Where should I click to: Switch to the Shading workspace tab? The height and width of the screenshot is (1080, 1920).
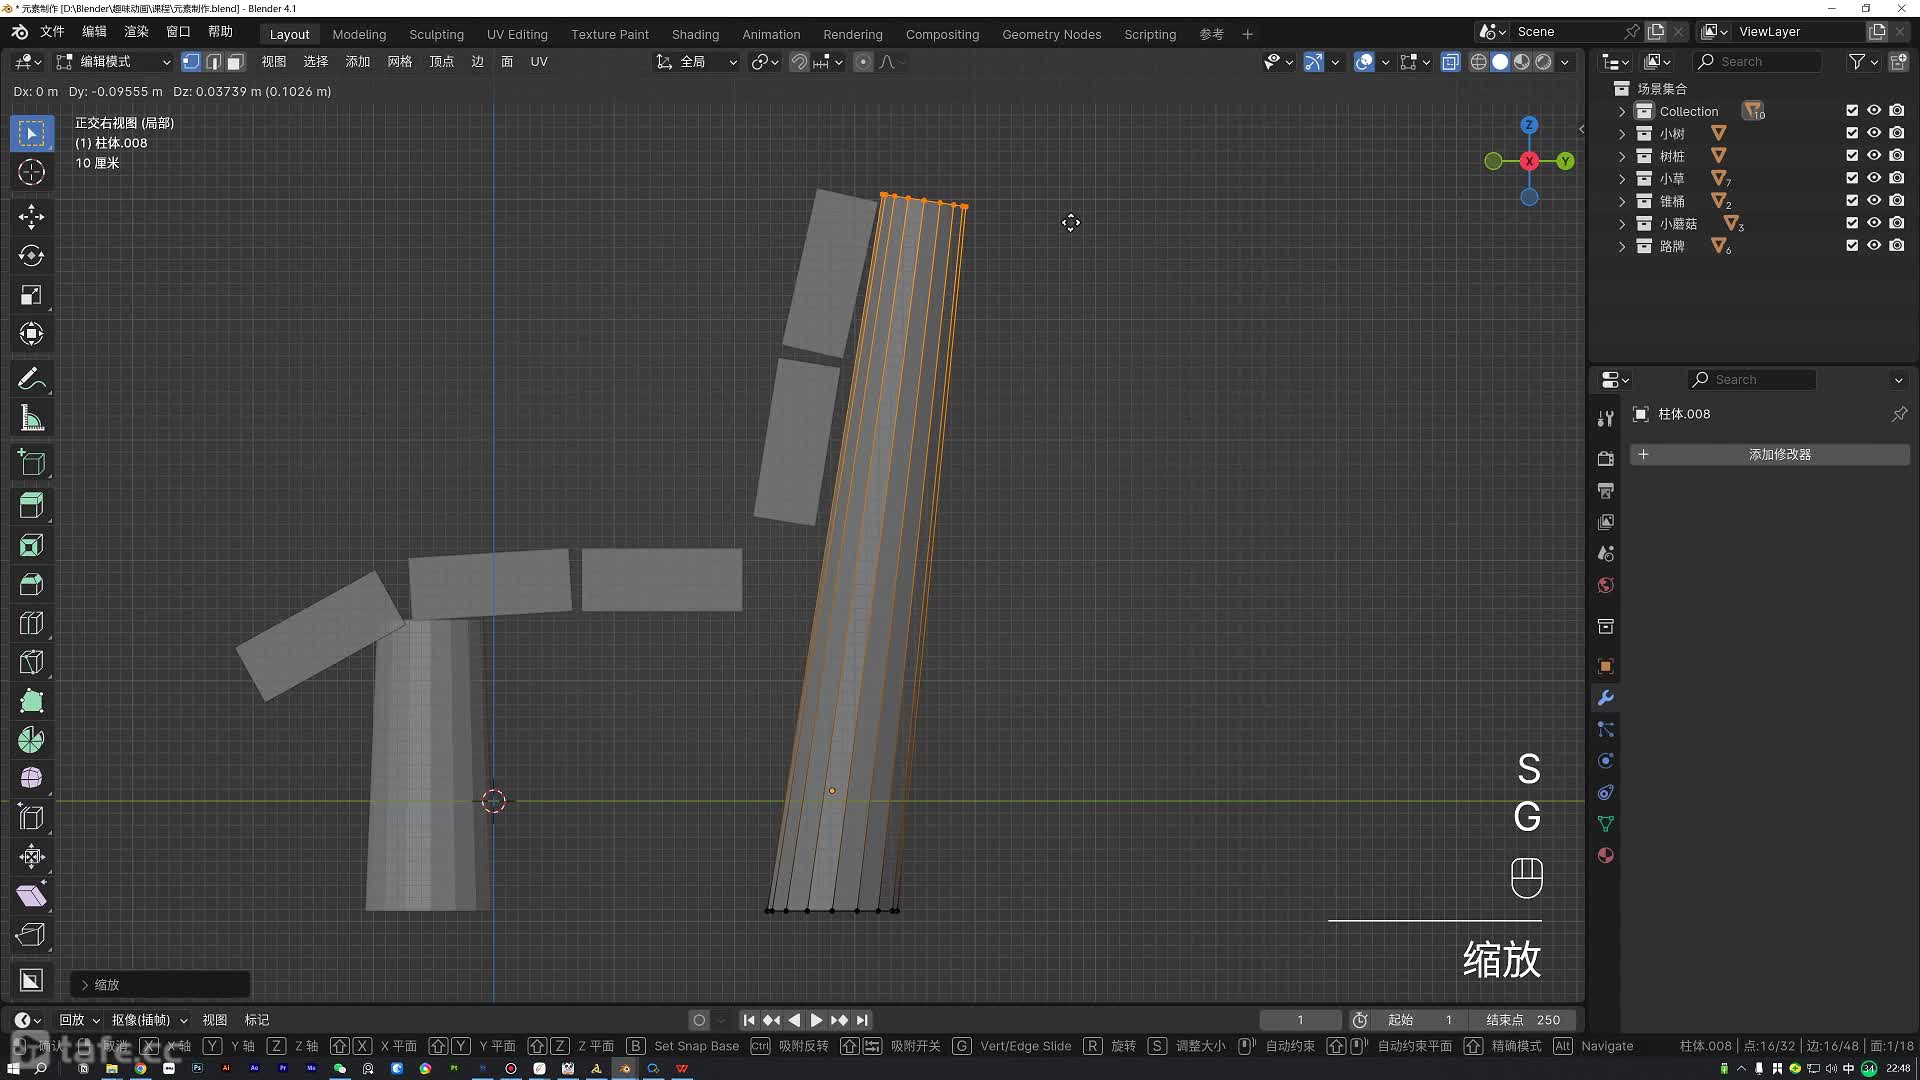695,34
